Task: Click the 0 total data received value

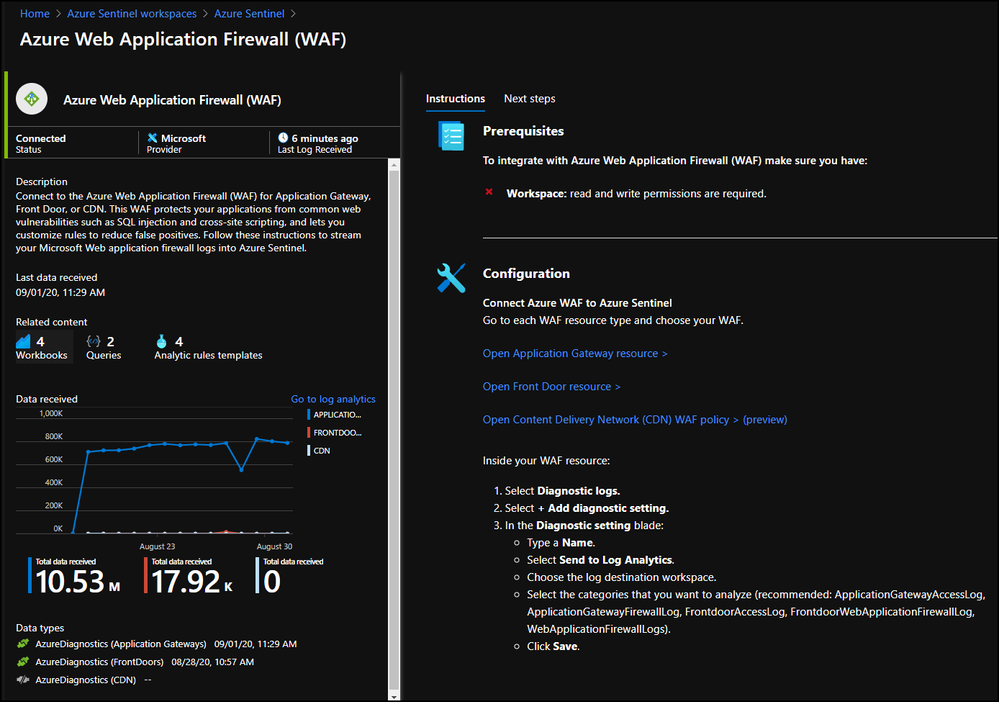Action: click(272, 581)
